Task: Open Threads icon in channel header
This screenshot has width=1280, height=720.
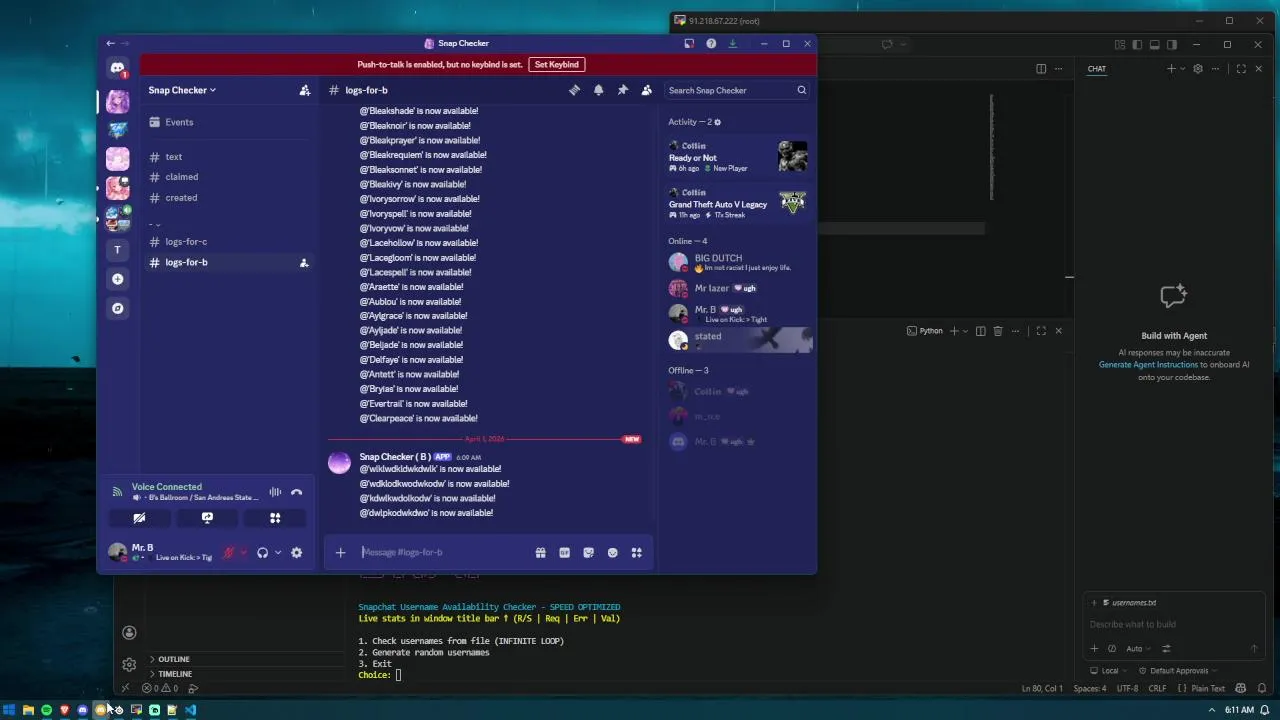Action: click(x=574, y=90)
